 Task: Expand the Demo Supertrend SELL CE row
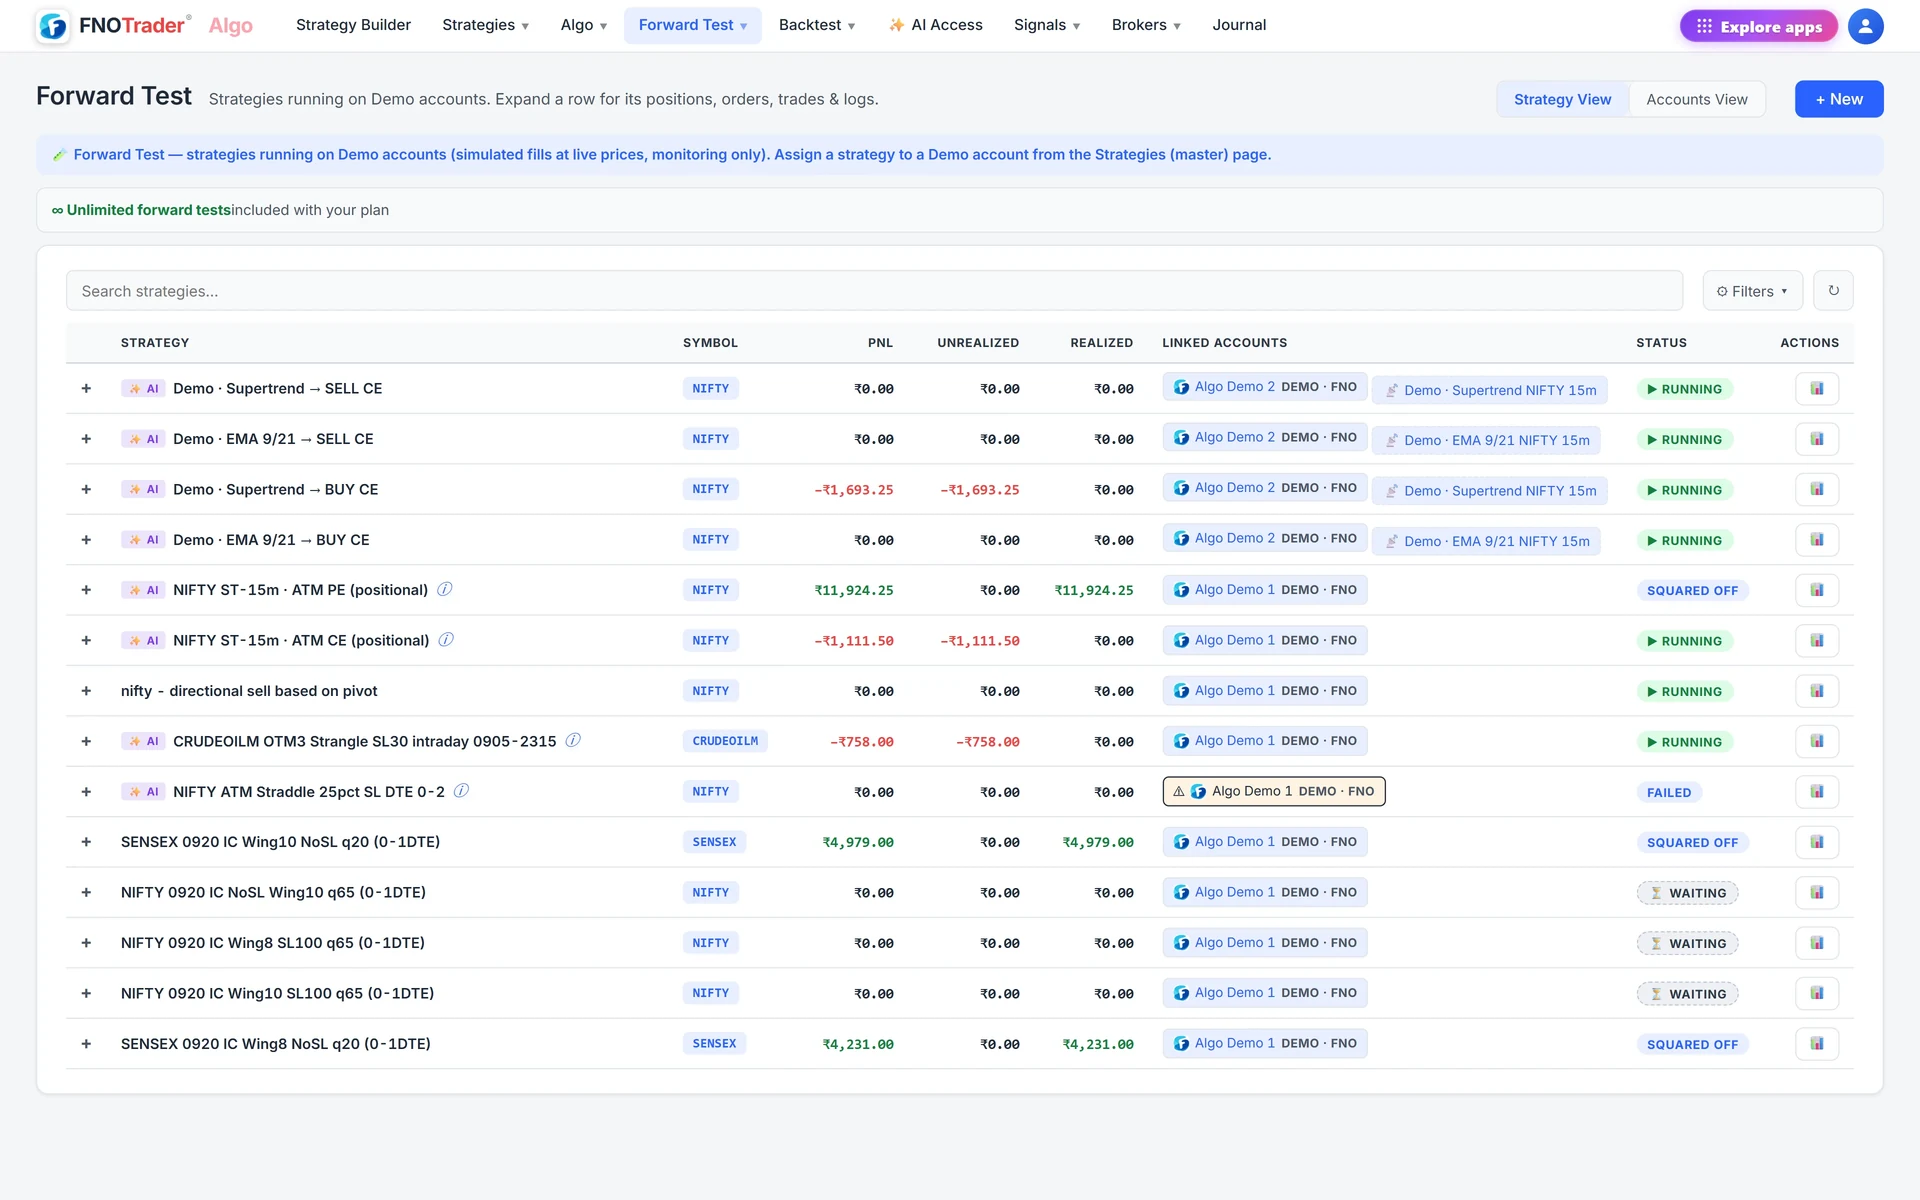pos(86,388)
